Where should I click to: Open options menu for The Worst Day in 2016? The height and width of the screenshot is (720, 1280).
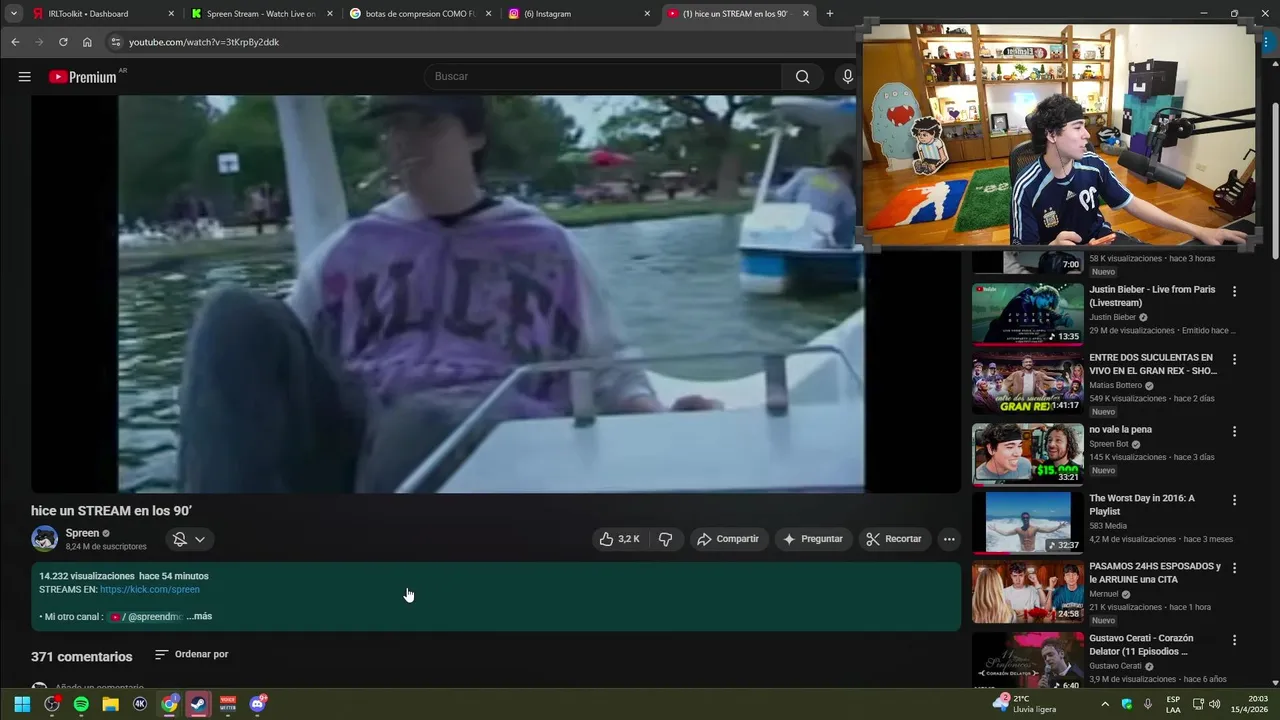1234,499
